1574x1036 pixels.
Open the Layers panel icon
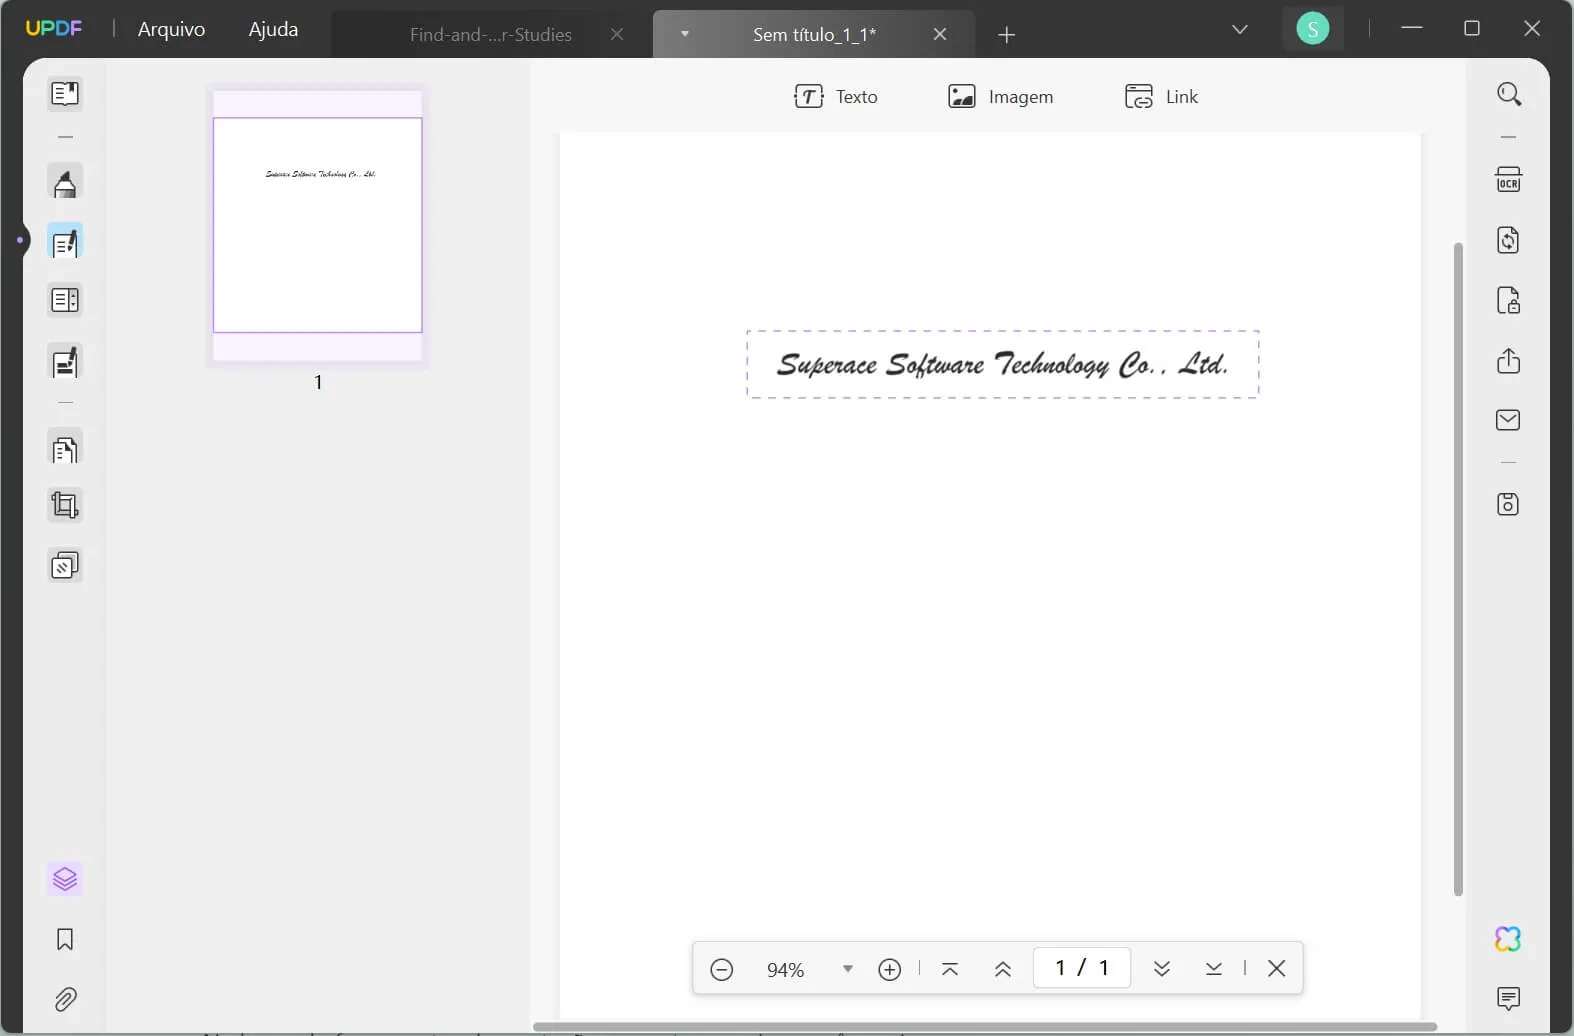pos(65,879)
